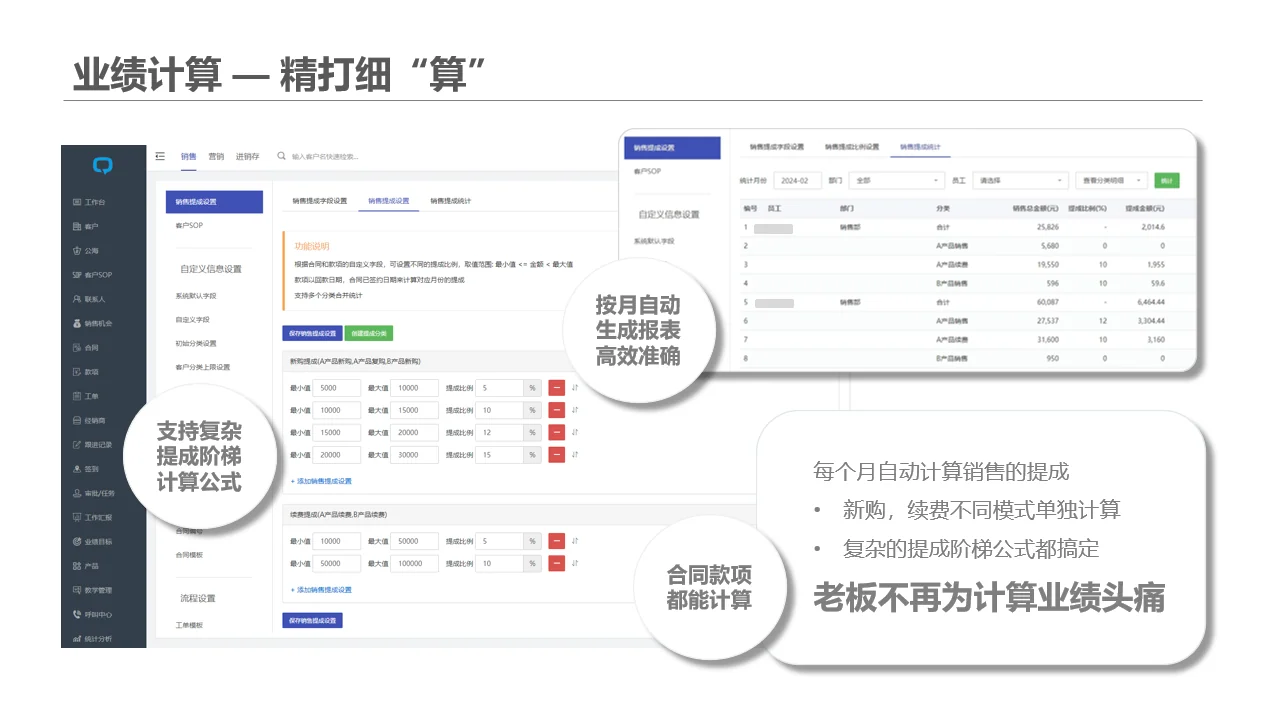Click 添加销售提成设置 link under 续费提成
Screen dimensions: 1265x702
pyautogui.click(x=321, y=590)
